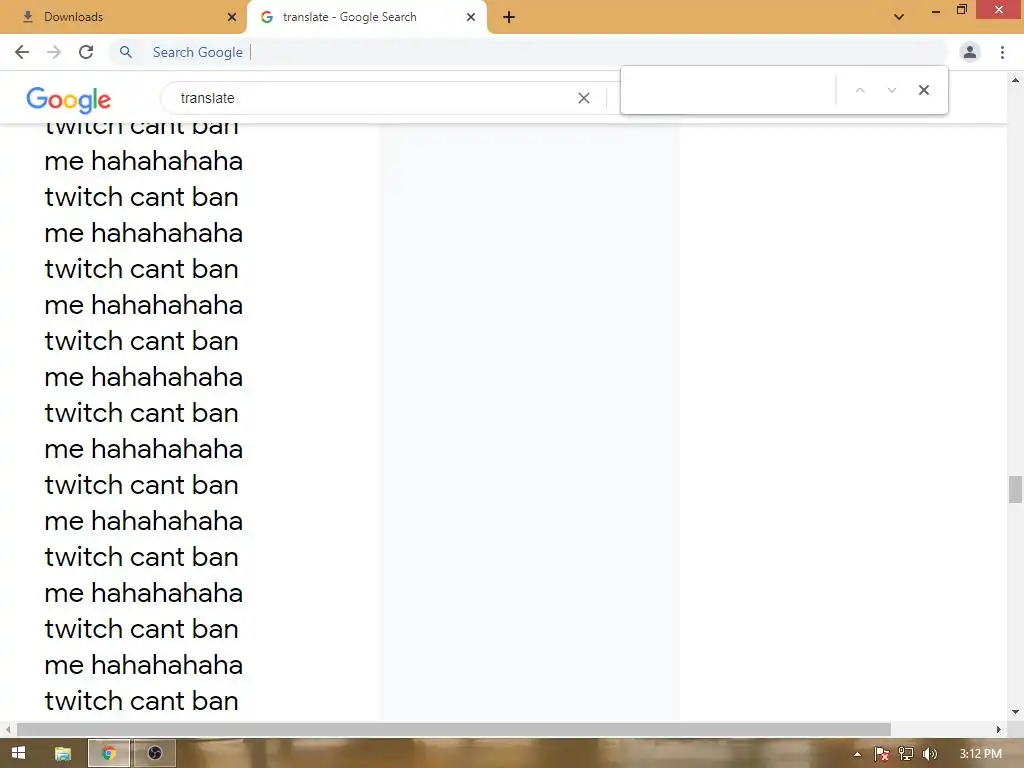Open the volume speaker tray icon
The image size is (1024, 768).
pos(930,754)
